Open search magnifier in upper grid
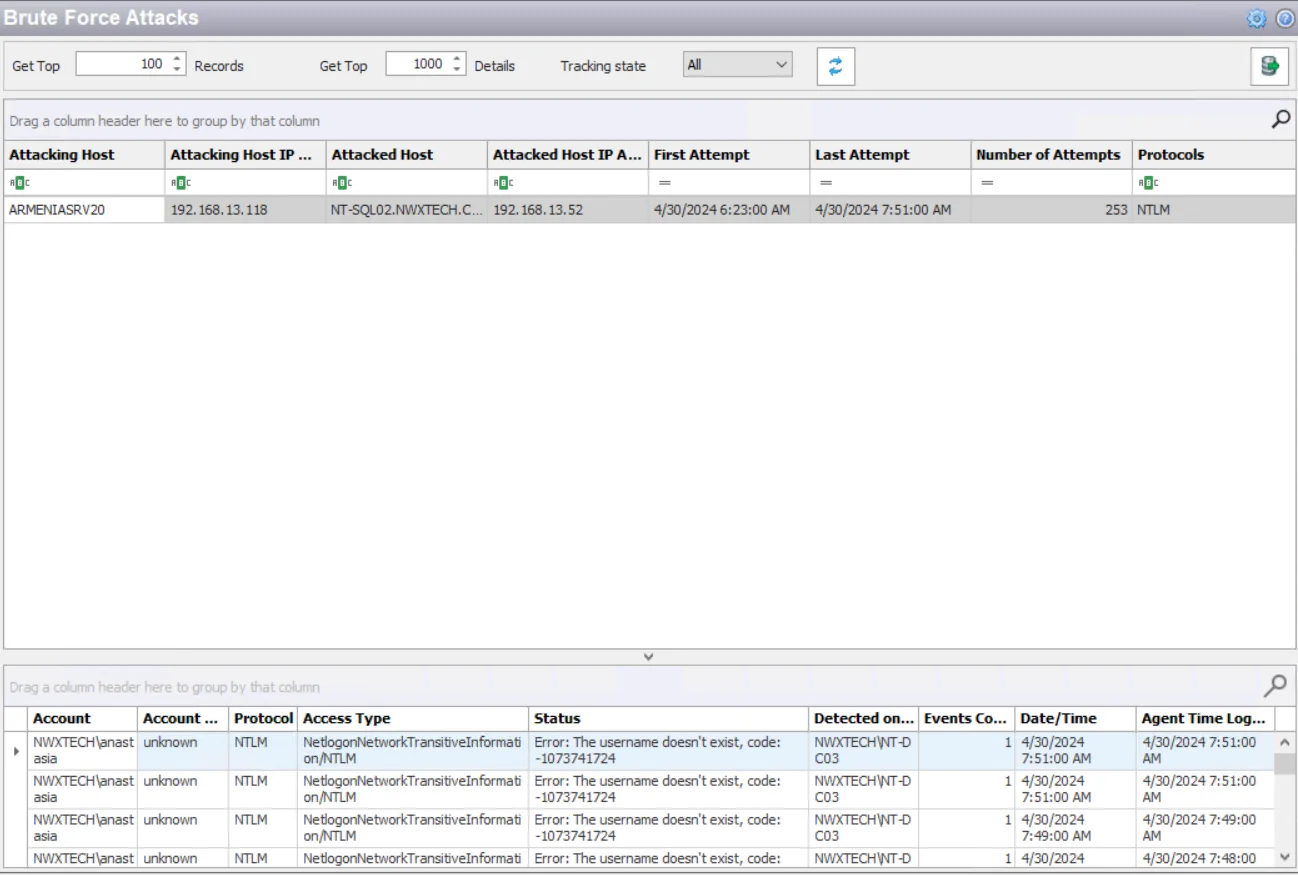Image resolution: width=1298 pixels, height=875 pixels. click(1280, 119)
